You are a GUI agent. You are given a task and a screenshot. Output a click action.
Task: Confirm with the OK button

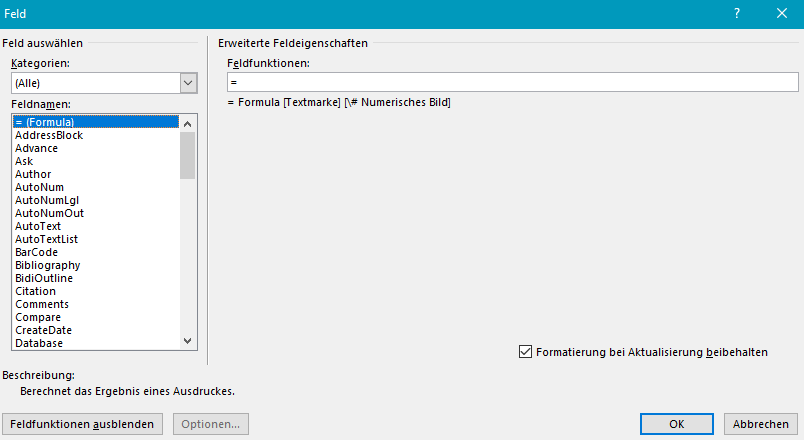point(677,424)
